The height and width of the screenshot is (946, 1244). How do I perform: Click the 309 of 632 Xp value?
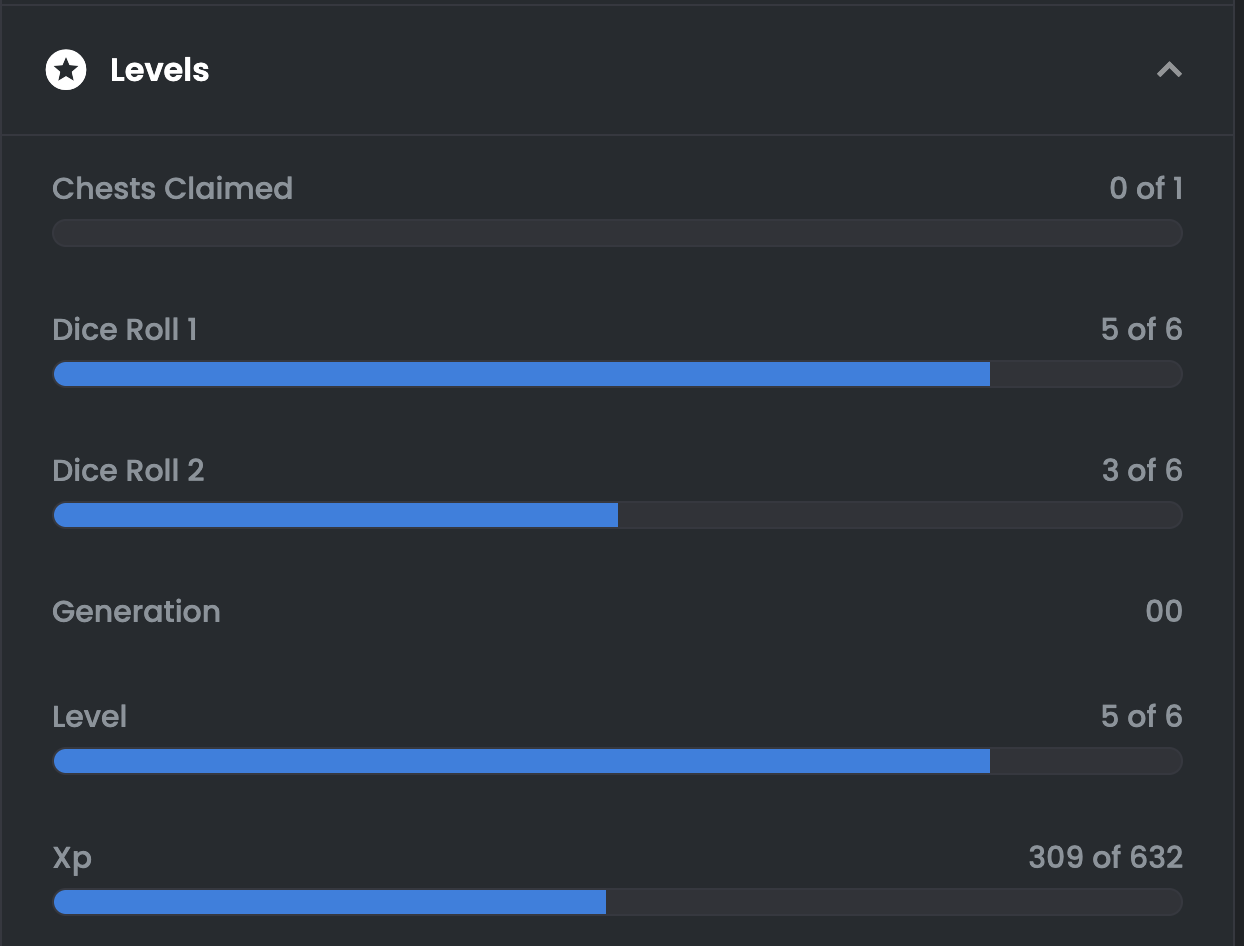click(1105, 857)
